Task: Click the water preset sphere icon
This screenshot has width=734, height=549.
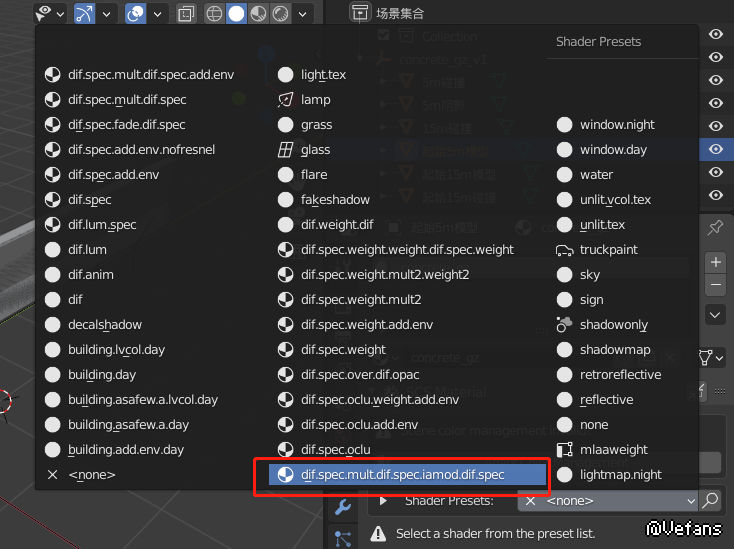Action: pos(564,175)
